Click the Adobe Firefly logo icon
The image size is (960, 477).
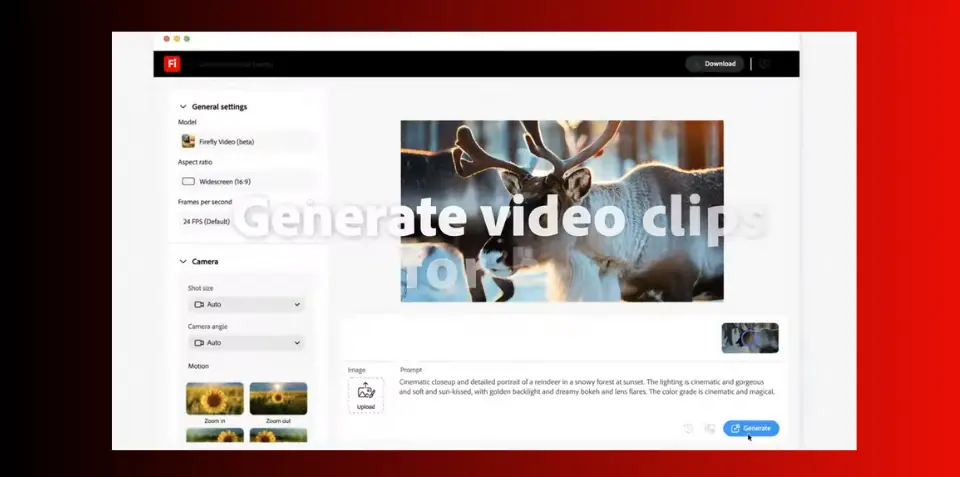pos(172,64)
